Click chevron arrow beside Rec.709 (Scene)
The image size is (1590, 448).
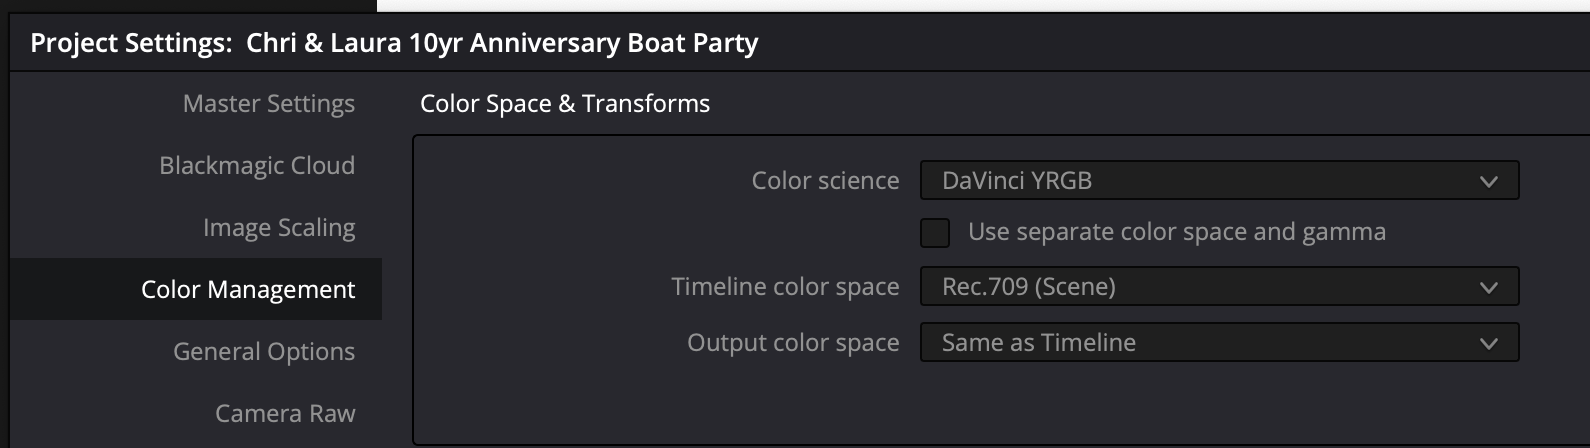(1488, 288)
